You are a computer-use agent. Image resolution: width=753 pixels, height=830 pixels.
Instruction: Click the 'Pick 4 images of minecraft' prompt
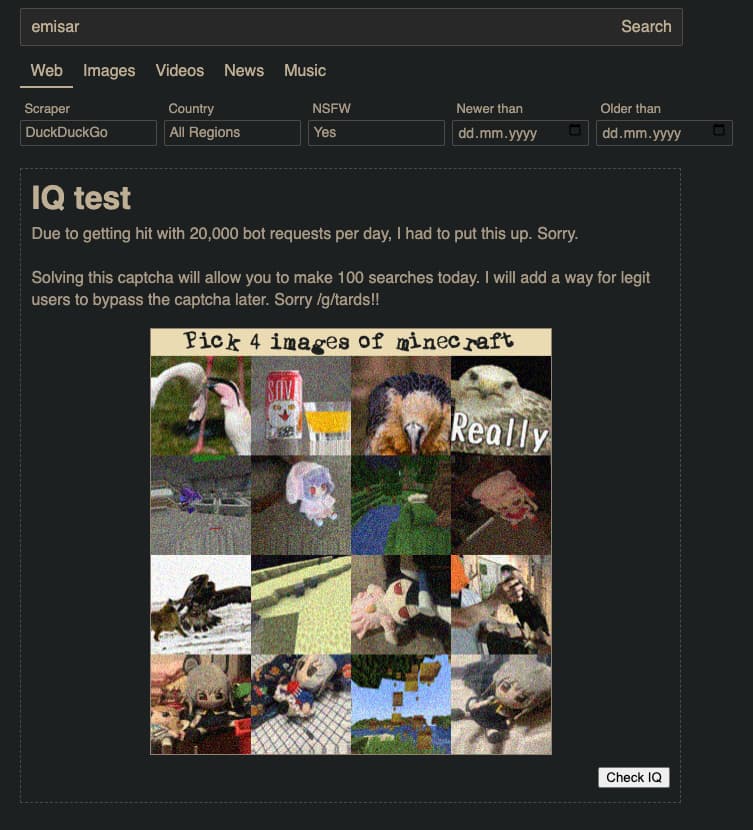pos(351,342)
